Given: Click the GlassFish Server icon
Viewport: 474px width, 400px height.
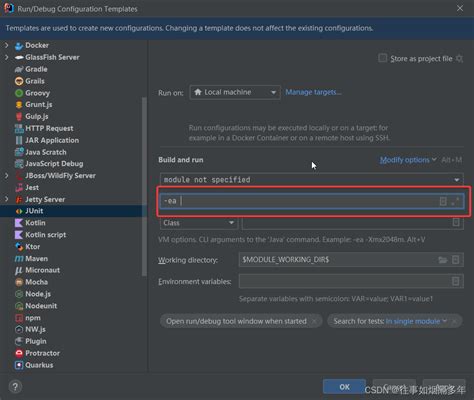Looking at the screenshot, I should [x=19, y=57].
